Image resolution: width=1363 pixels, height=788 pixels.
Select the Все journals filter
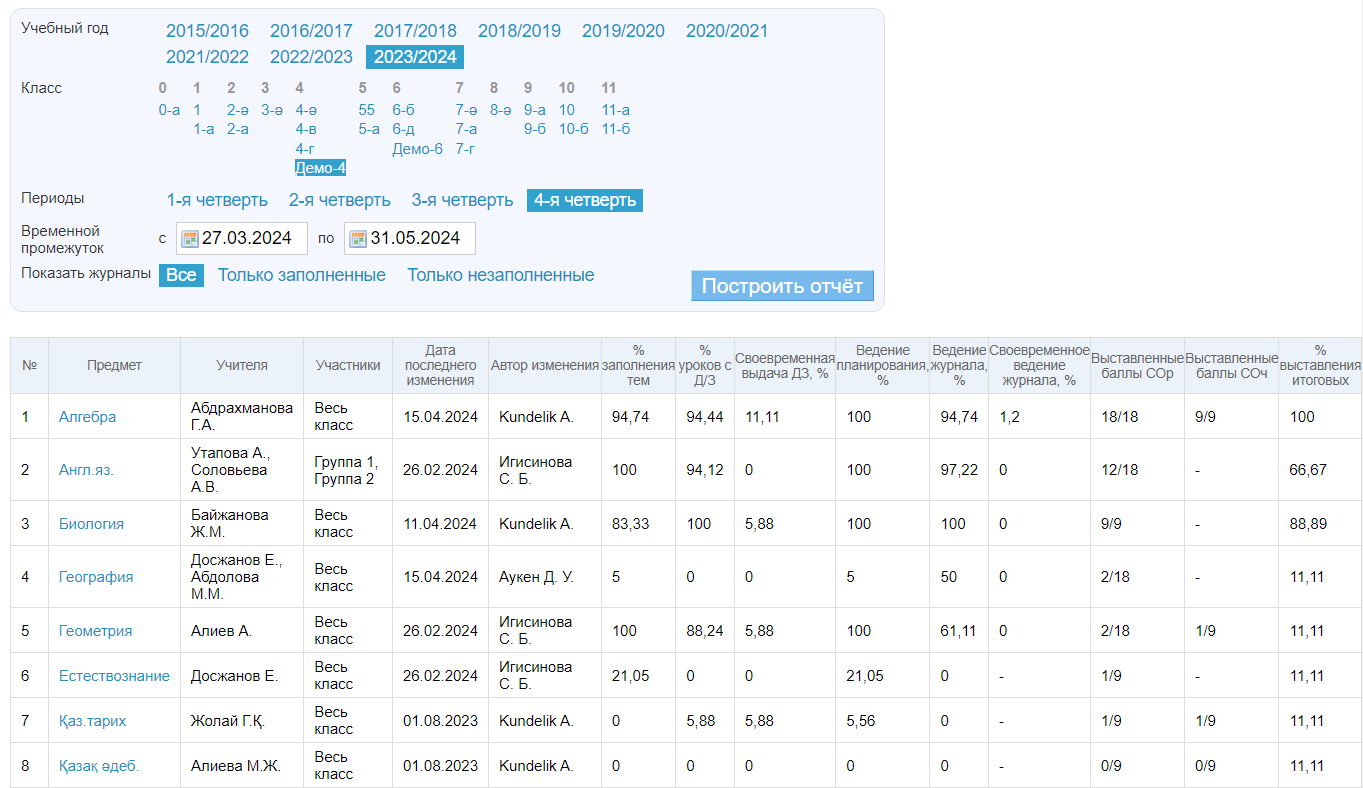click(181, 275)
